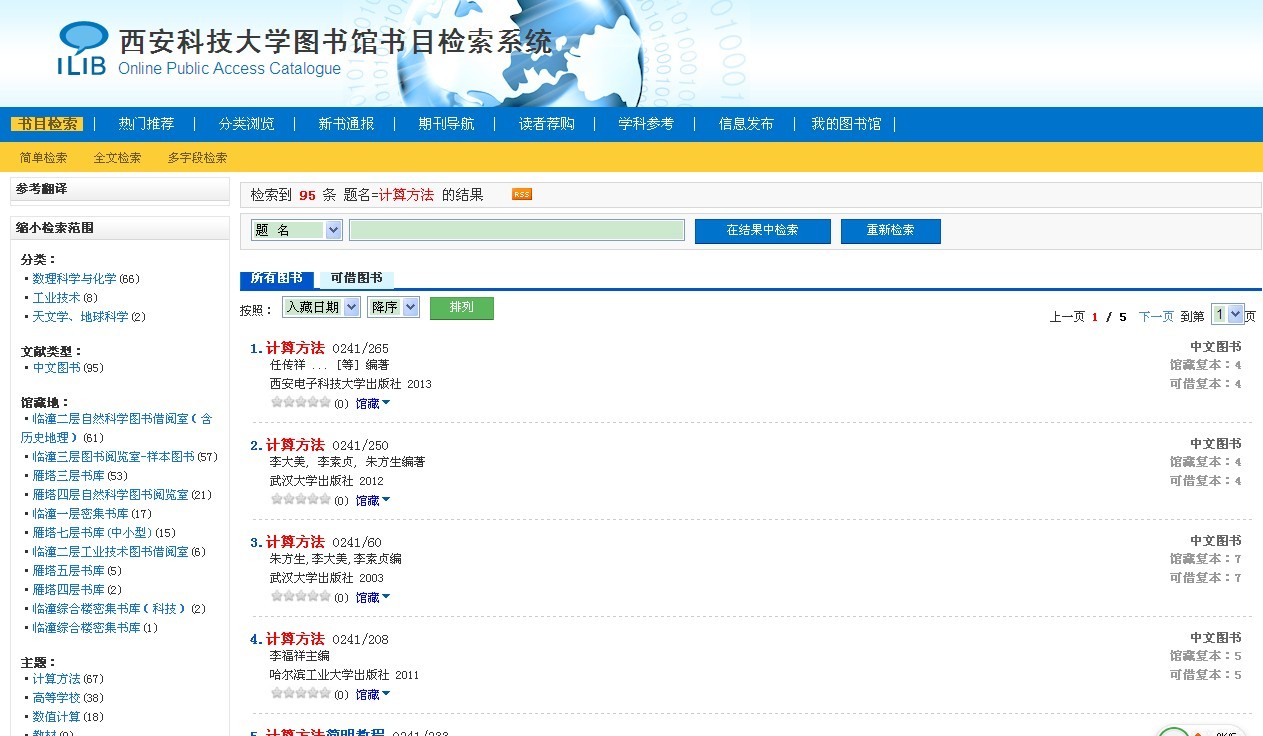The image size is (1263, 736).
Task: Open the 降序 sort order dropdown
Action: (393, 307)
